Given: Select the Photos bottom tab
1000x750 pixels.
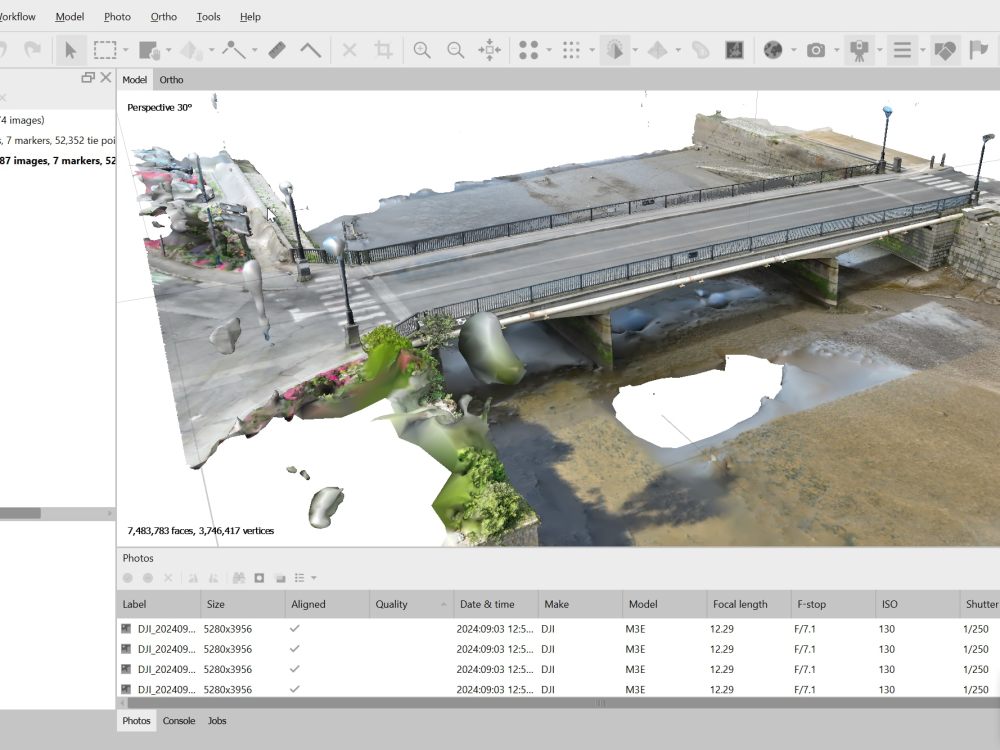Looking at the screenshot, I should click(x=136, y=721).
